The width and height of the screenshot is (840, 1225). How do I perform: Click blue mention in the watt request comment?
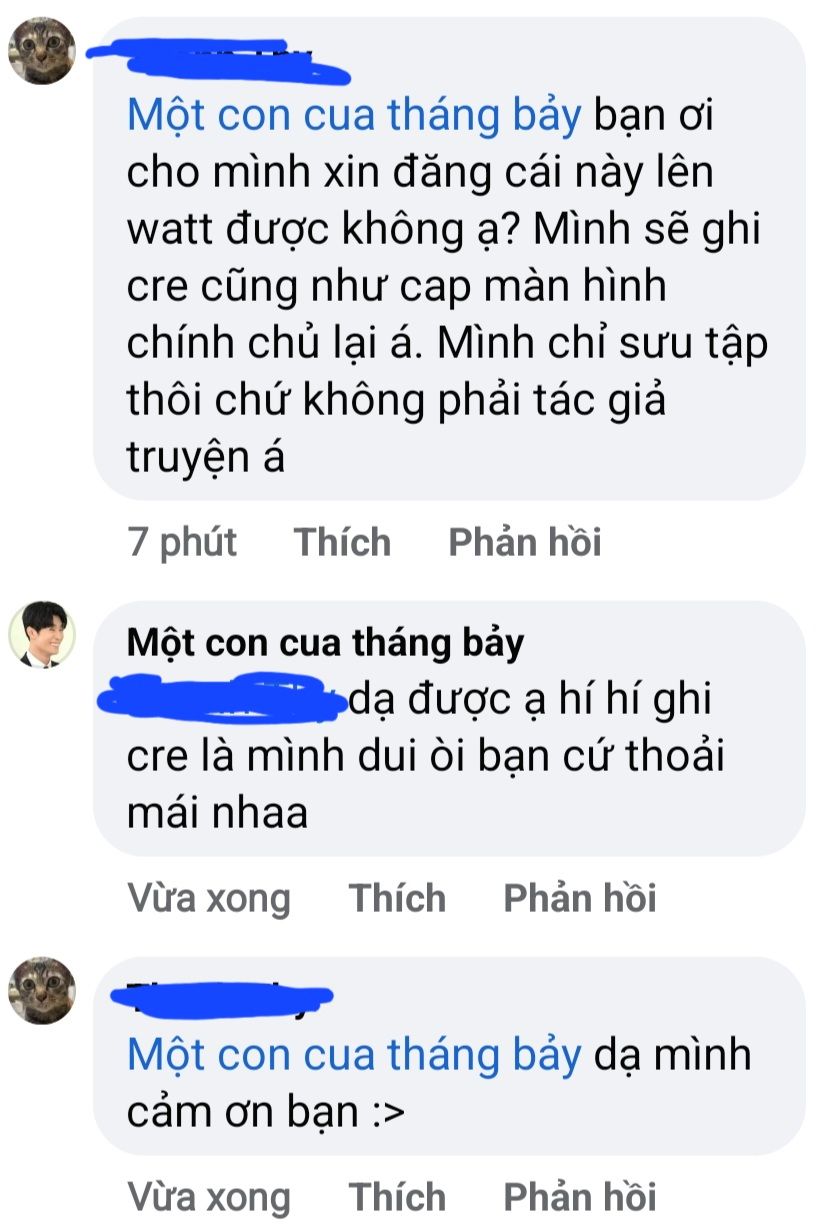click(354, 117)
